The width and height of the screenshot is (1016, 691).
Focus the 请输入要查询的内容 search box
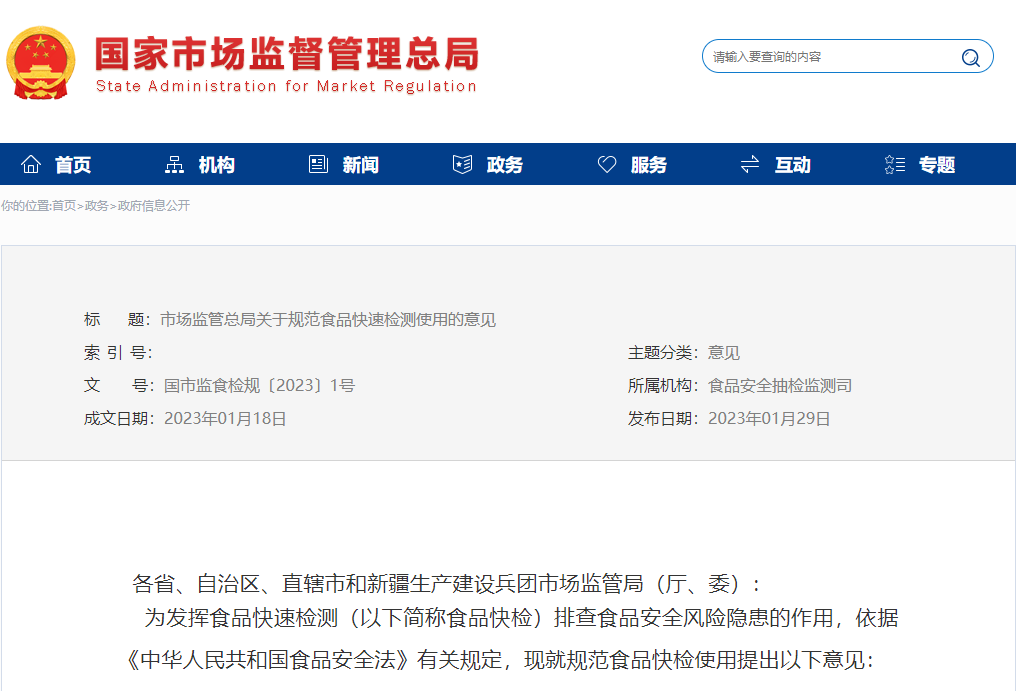click(x=830, y=57)
